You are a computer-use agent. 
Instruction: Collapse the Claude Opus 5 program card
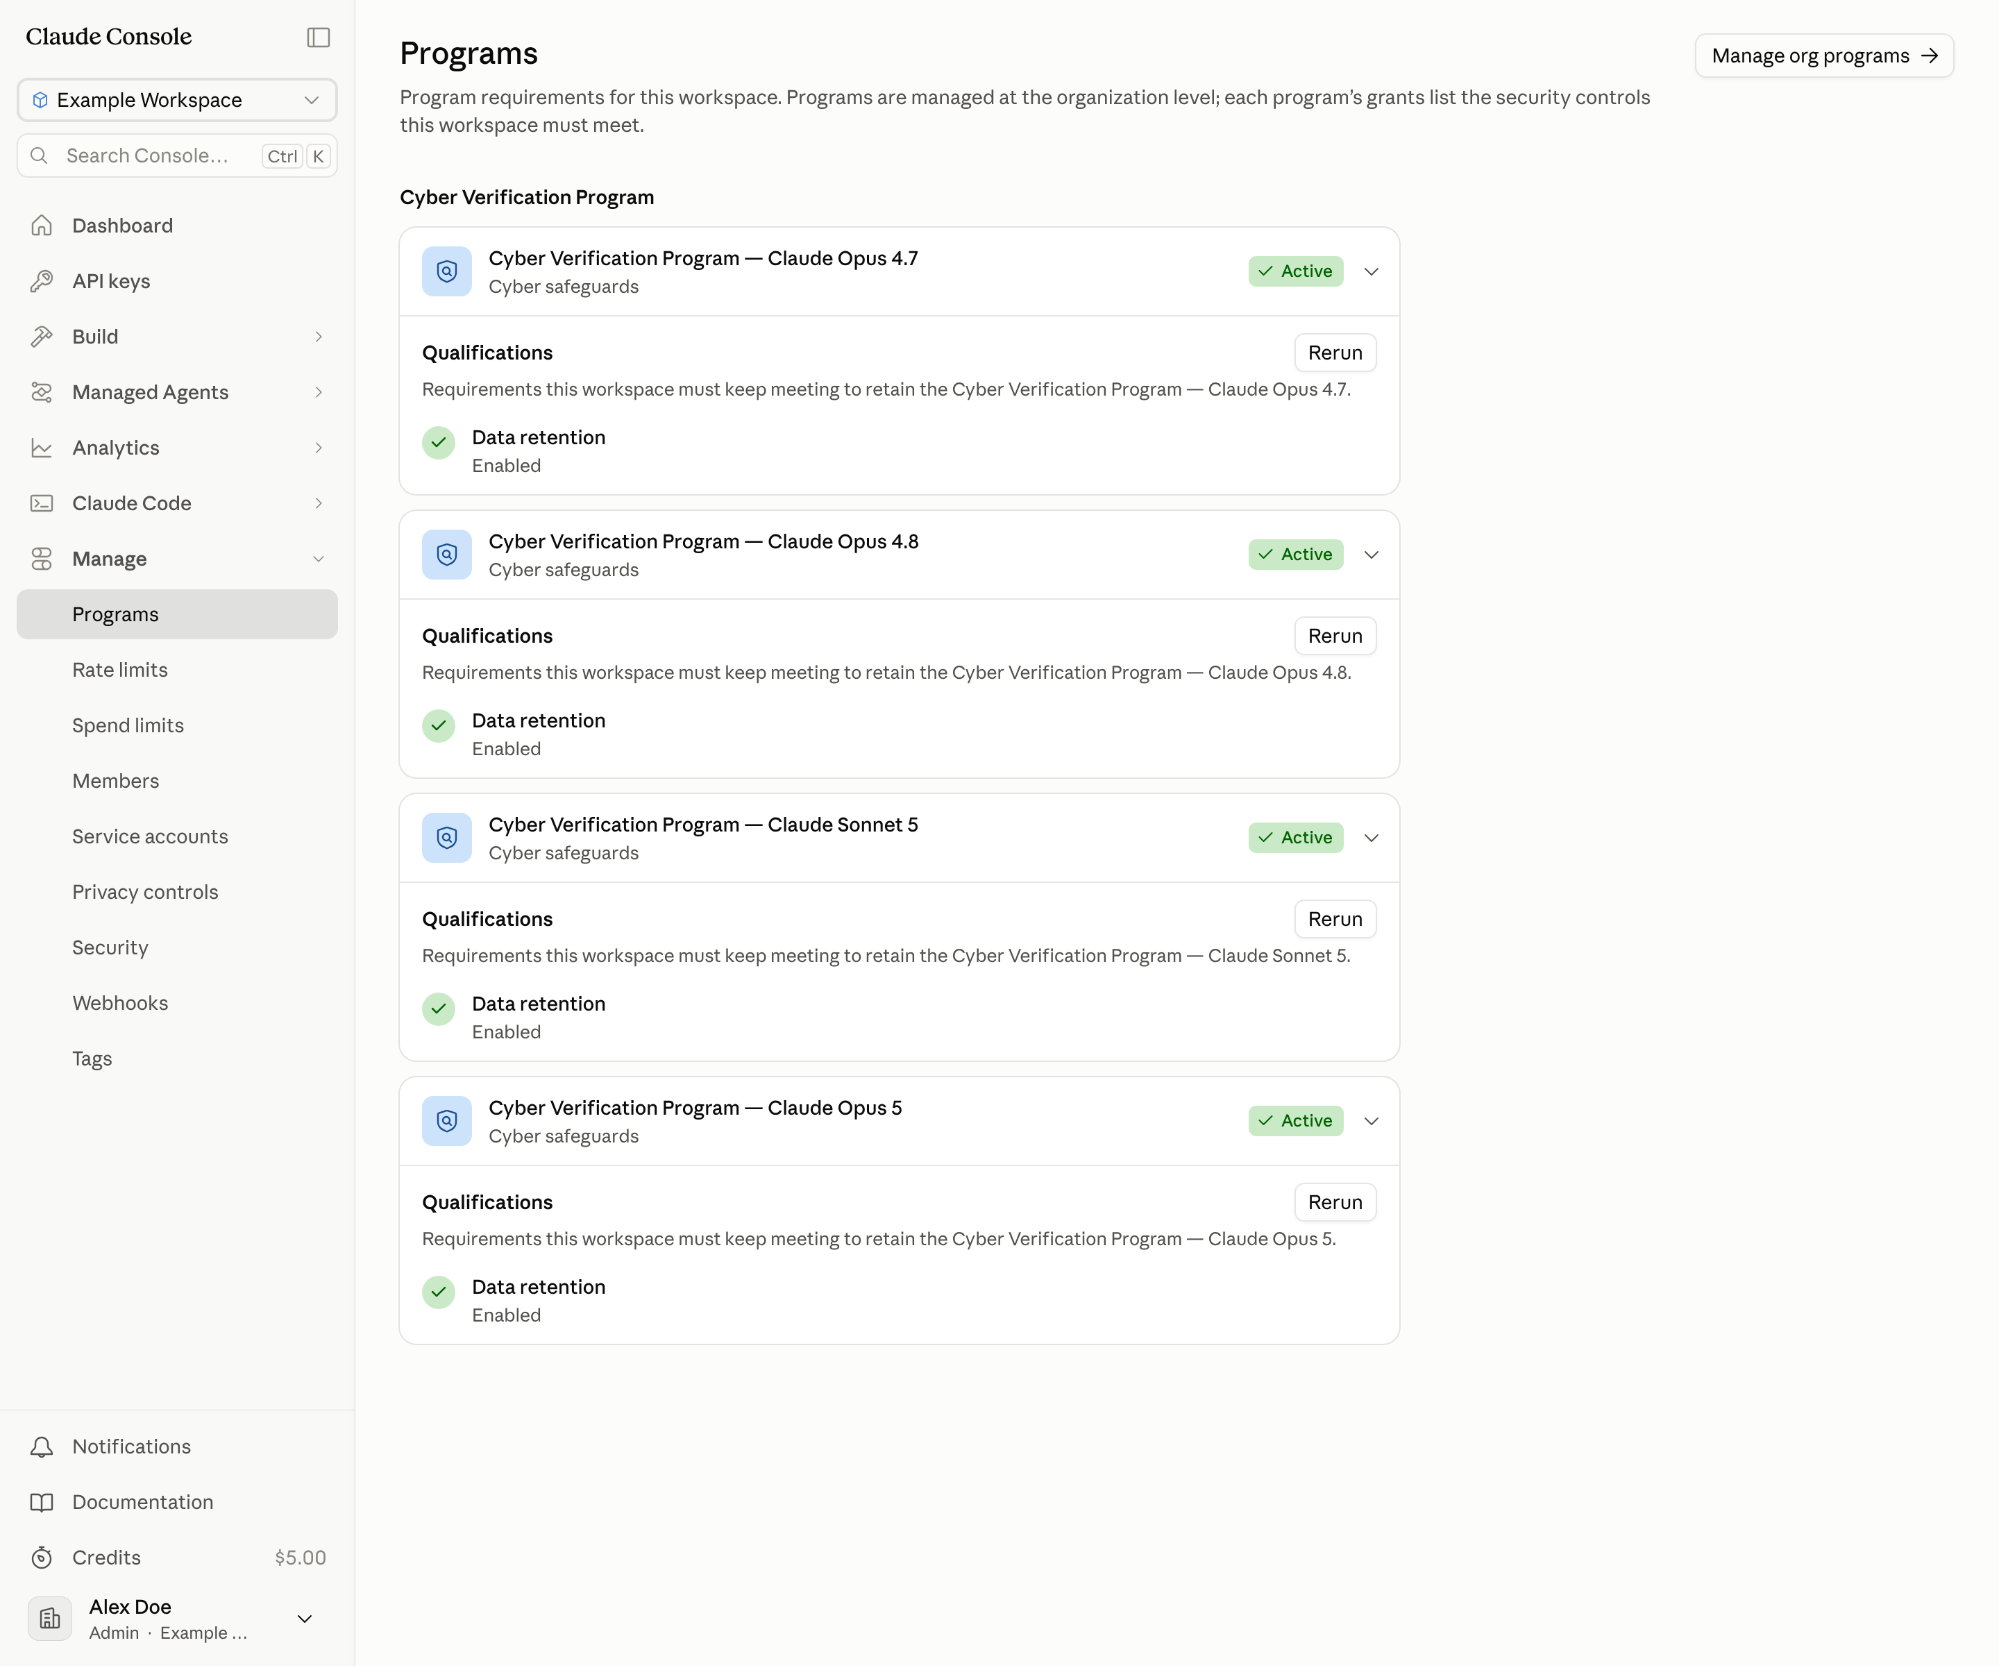coord(1372,1121)
